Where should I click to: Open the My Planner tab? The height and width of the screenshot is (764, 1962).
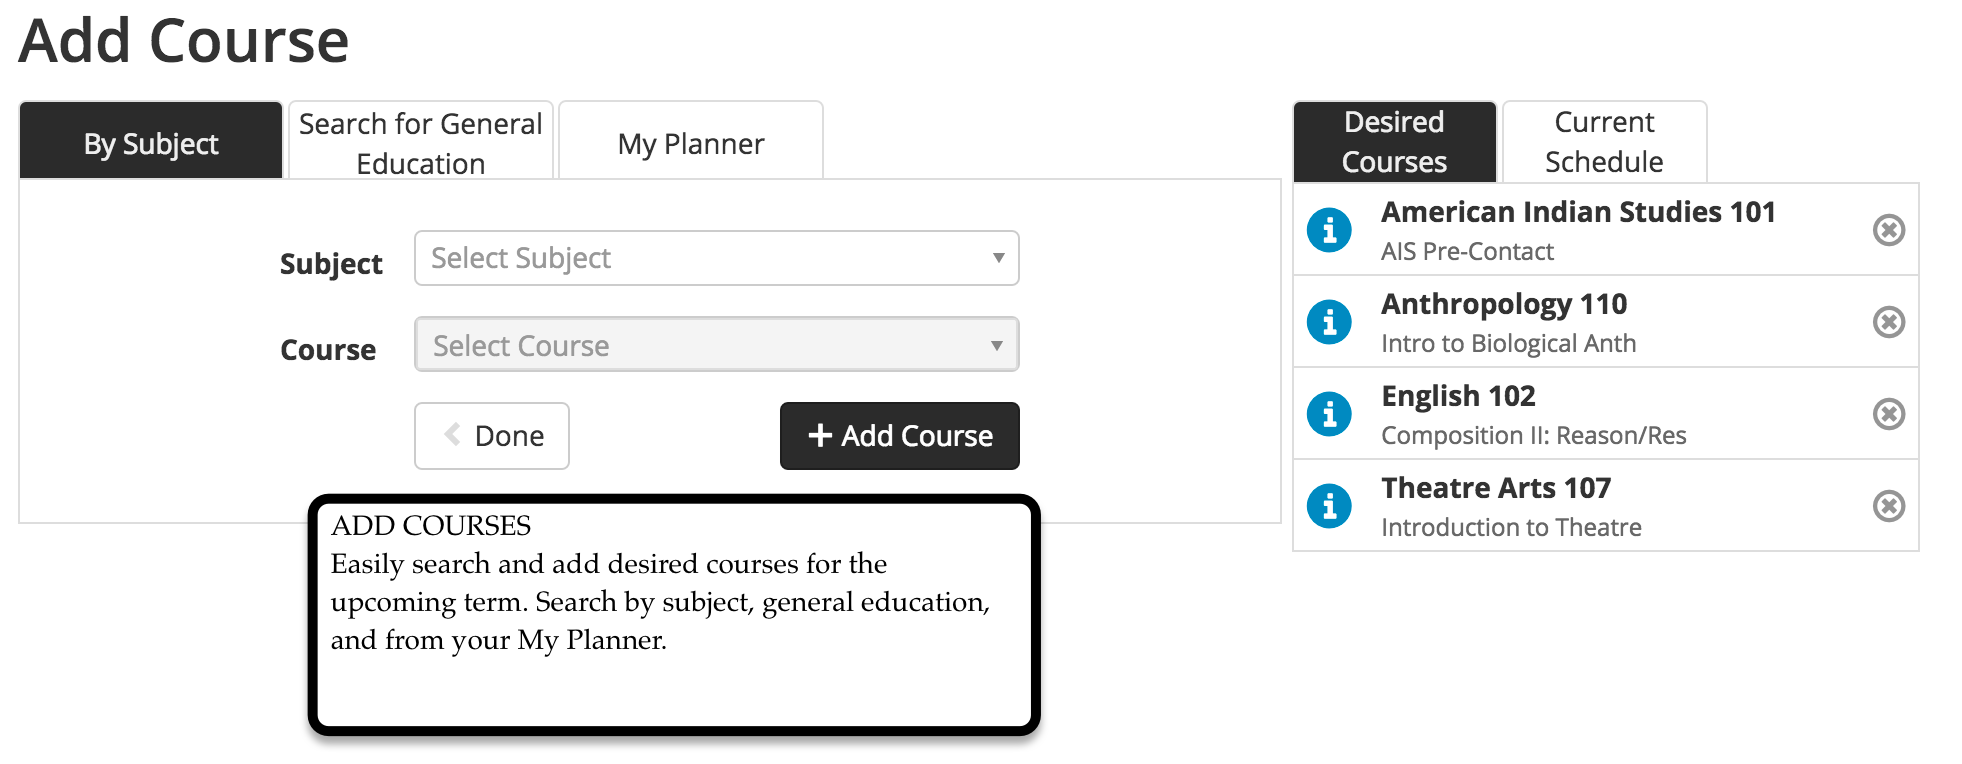(691, 141)
